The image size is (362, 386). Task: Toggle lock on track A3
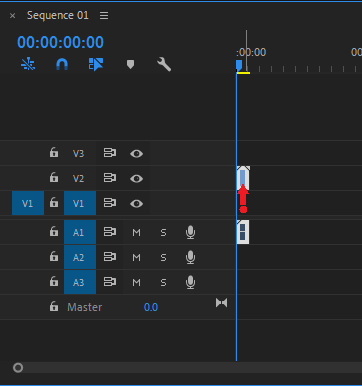pyautogui.click(x=54, y=282)
